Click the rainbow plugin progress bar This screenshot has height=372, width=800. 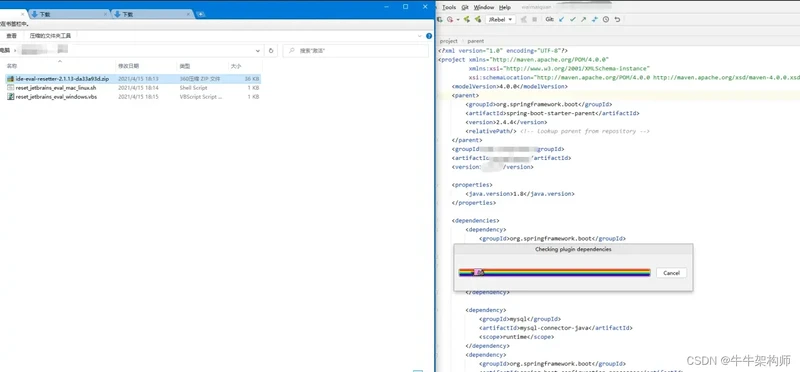click(x=555, y=272)
